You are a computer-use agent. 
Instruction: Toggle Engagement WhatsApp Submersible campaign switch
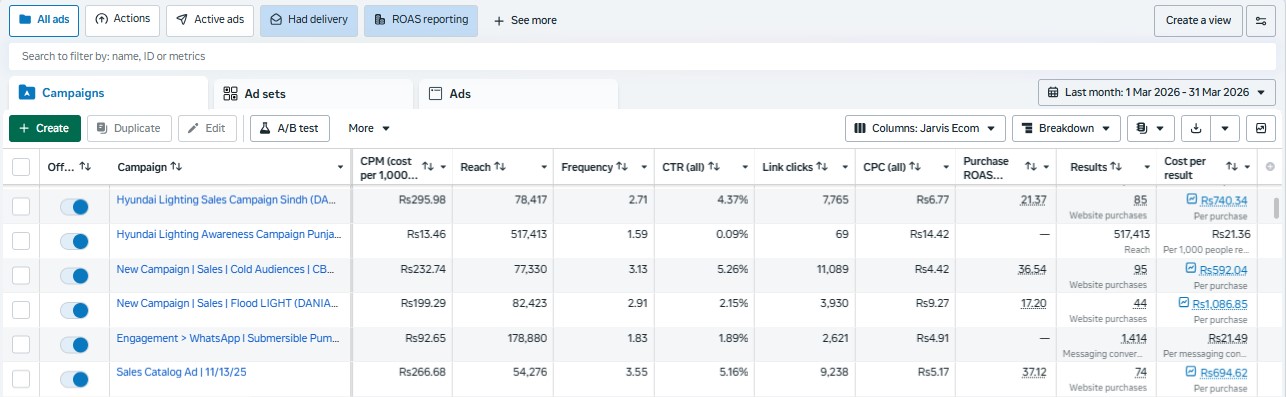[74, 344]
